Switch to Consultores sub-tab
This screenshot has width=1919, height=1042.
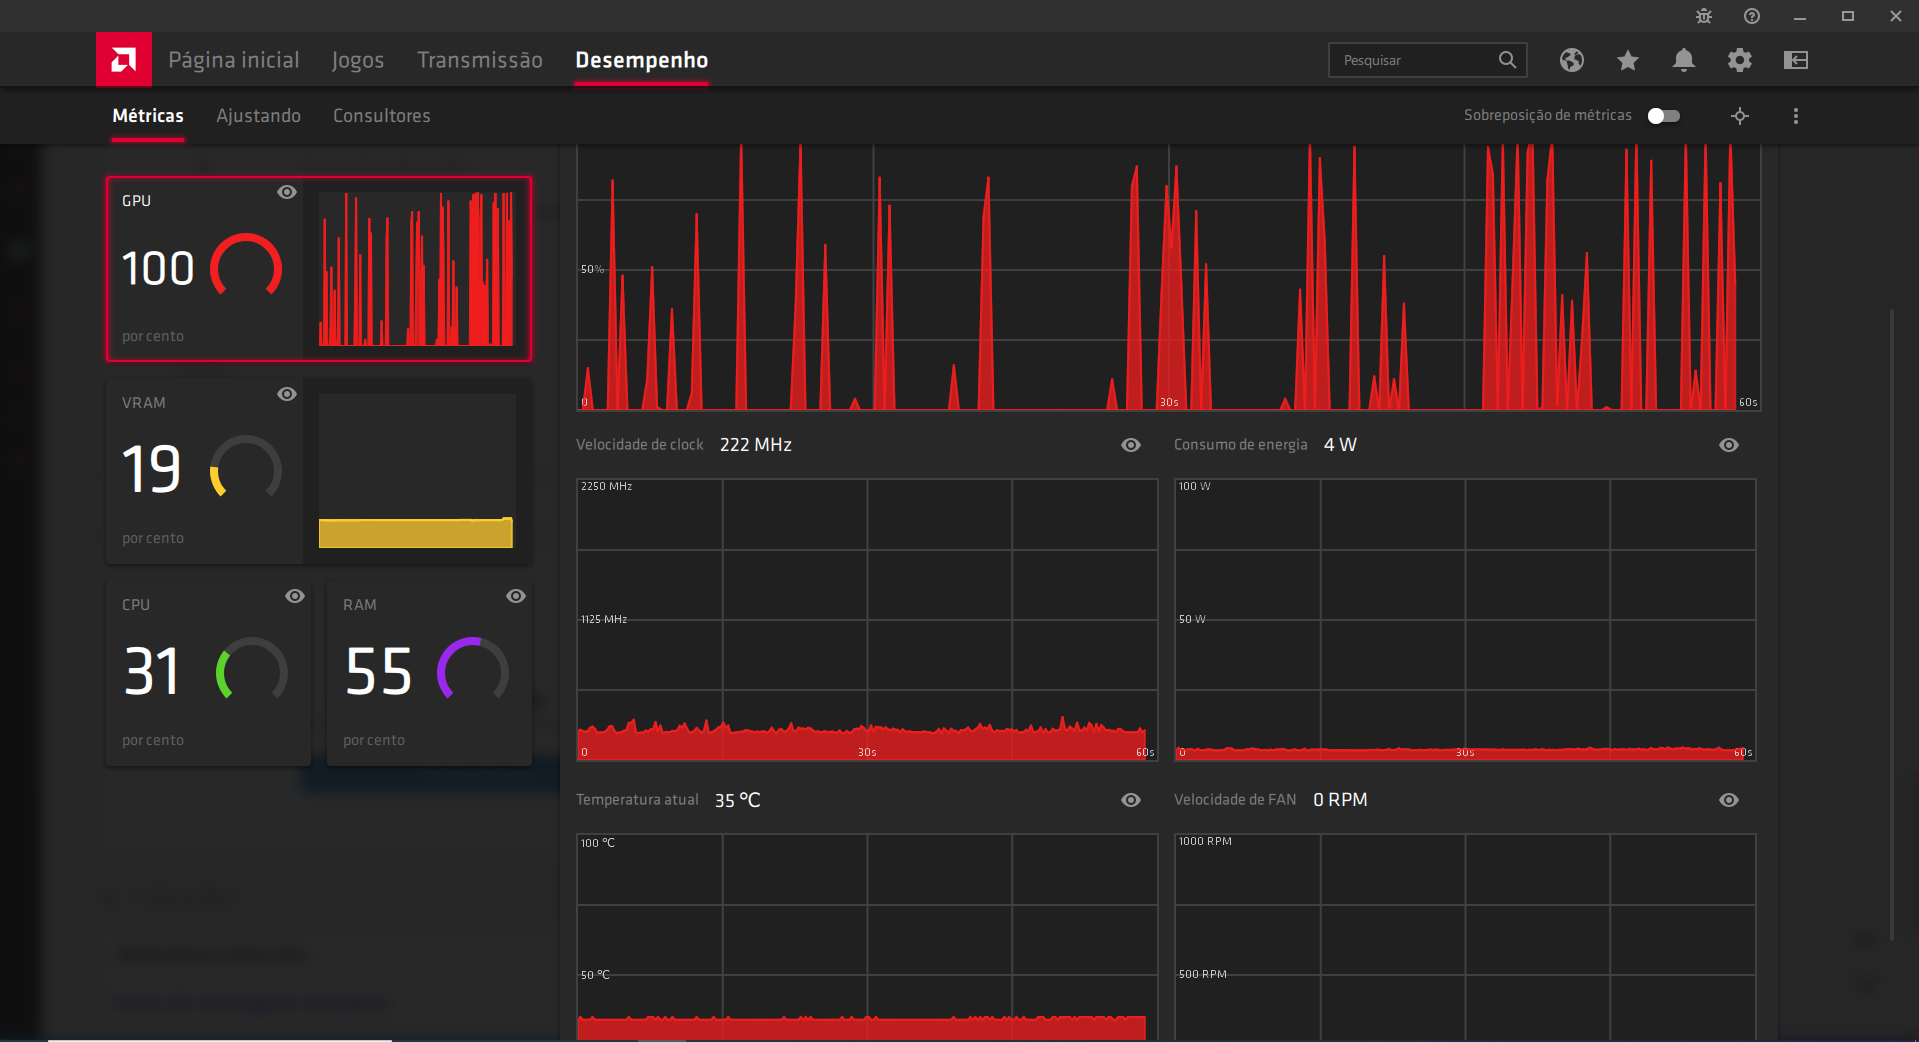[x=382, y=116]
